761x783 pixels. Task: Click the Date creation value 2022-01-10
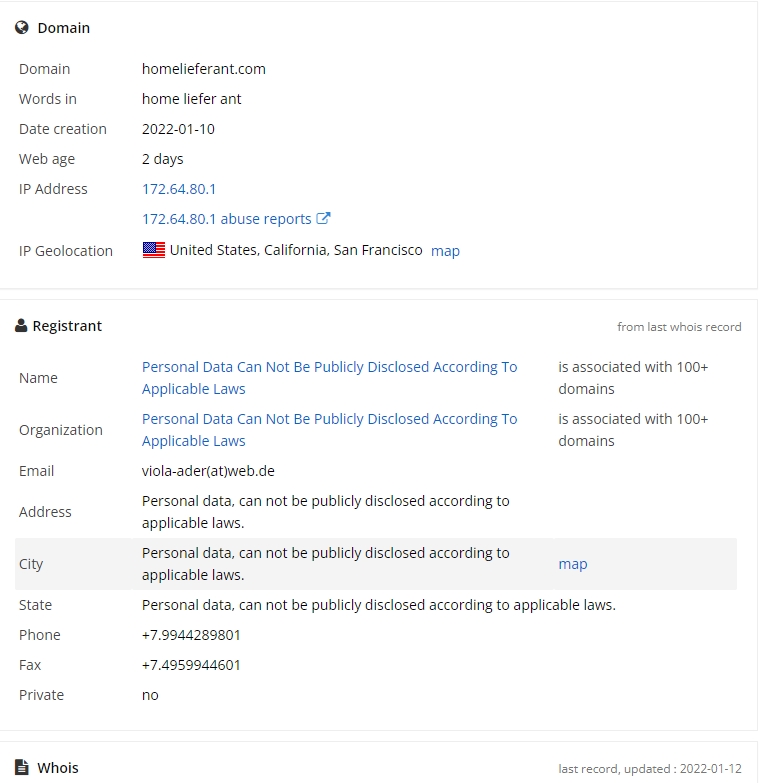point(178,129)
